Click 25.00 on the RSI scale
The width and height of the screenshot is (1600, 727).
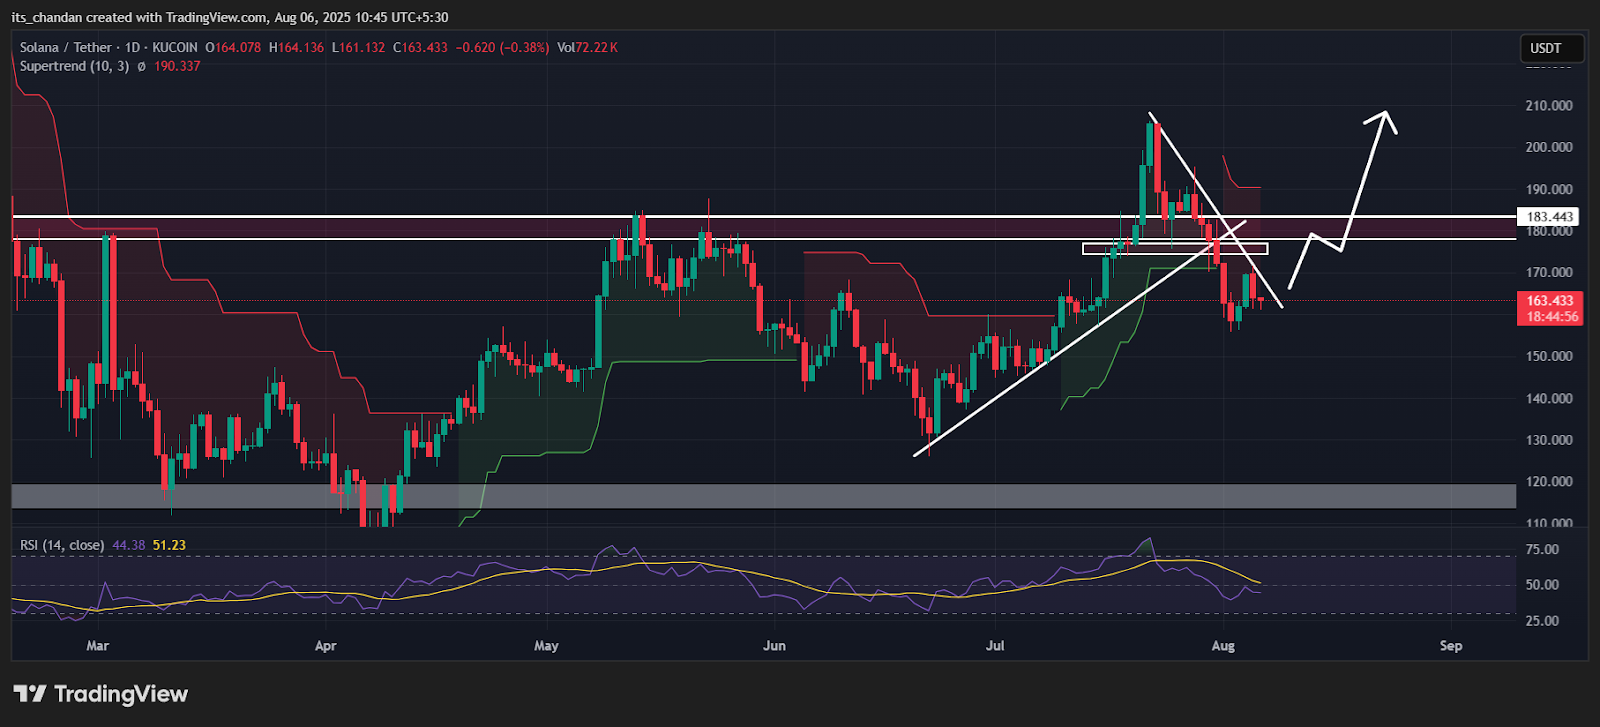point(1543,620)
